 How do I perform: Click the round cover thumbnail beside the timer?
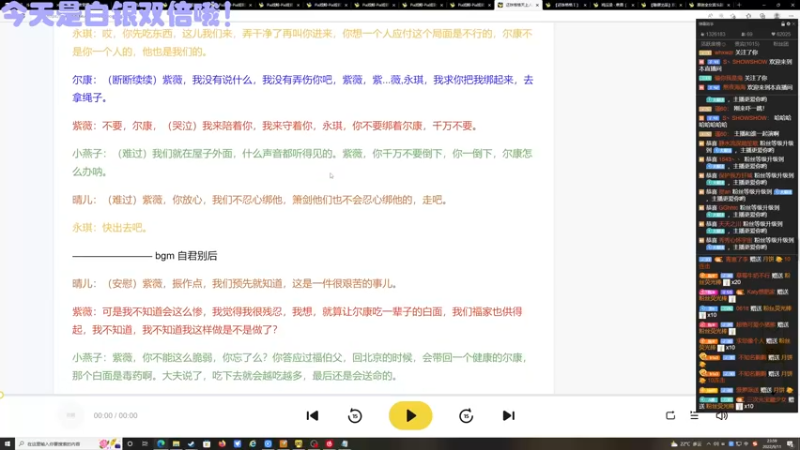pos(71,415)
